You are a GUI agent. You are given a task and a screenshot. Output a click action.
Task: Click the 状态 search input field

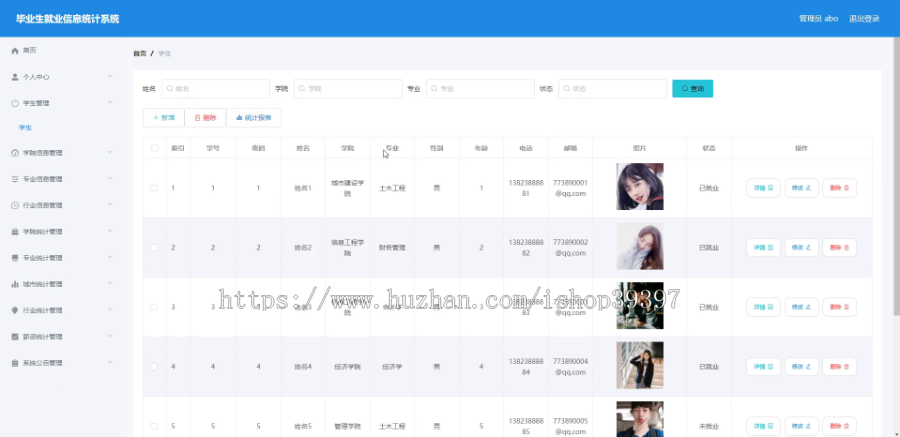pos(612,88)
